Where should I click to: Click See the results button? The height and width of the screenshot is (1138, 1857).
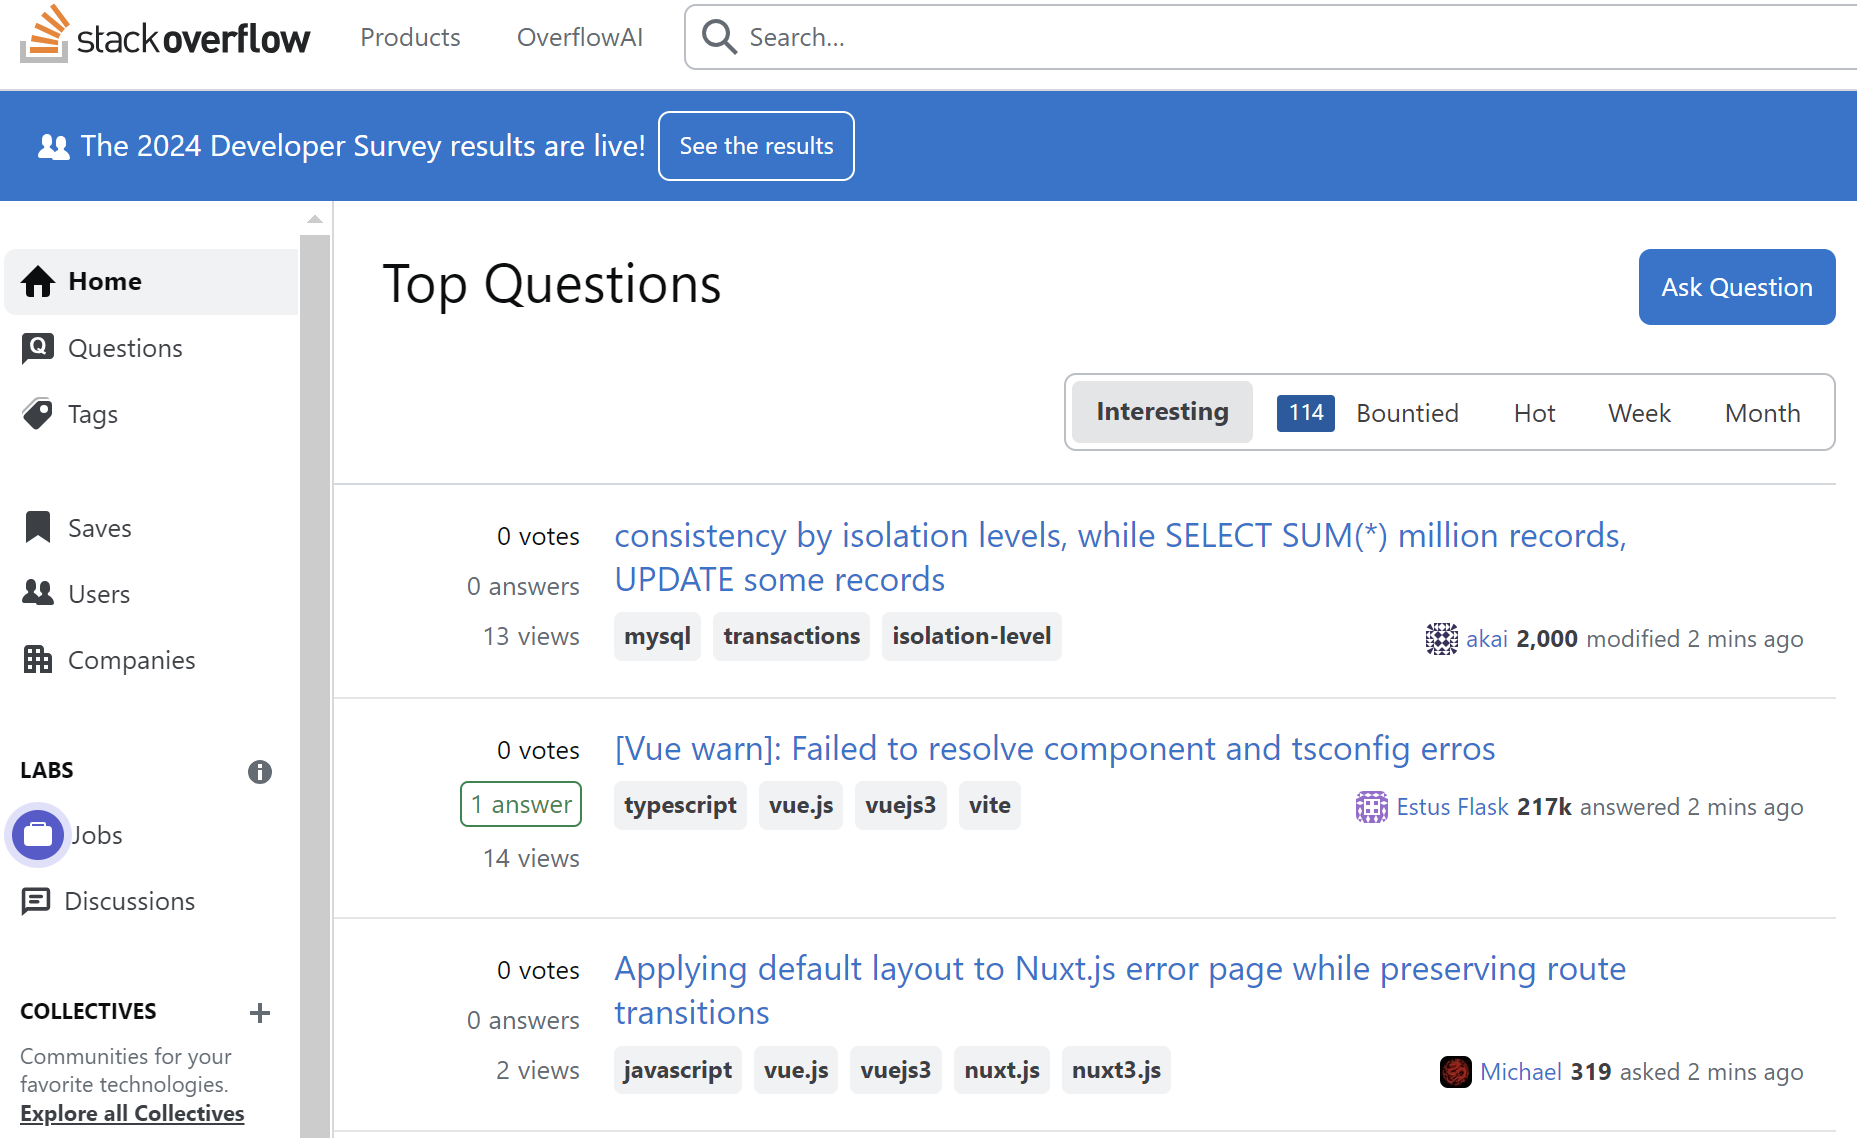pos(756,146)
